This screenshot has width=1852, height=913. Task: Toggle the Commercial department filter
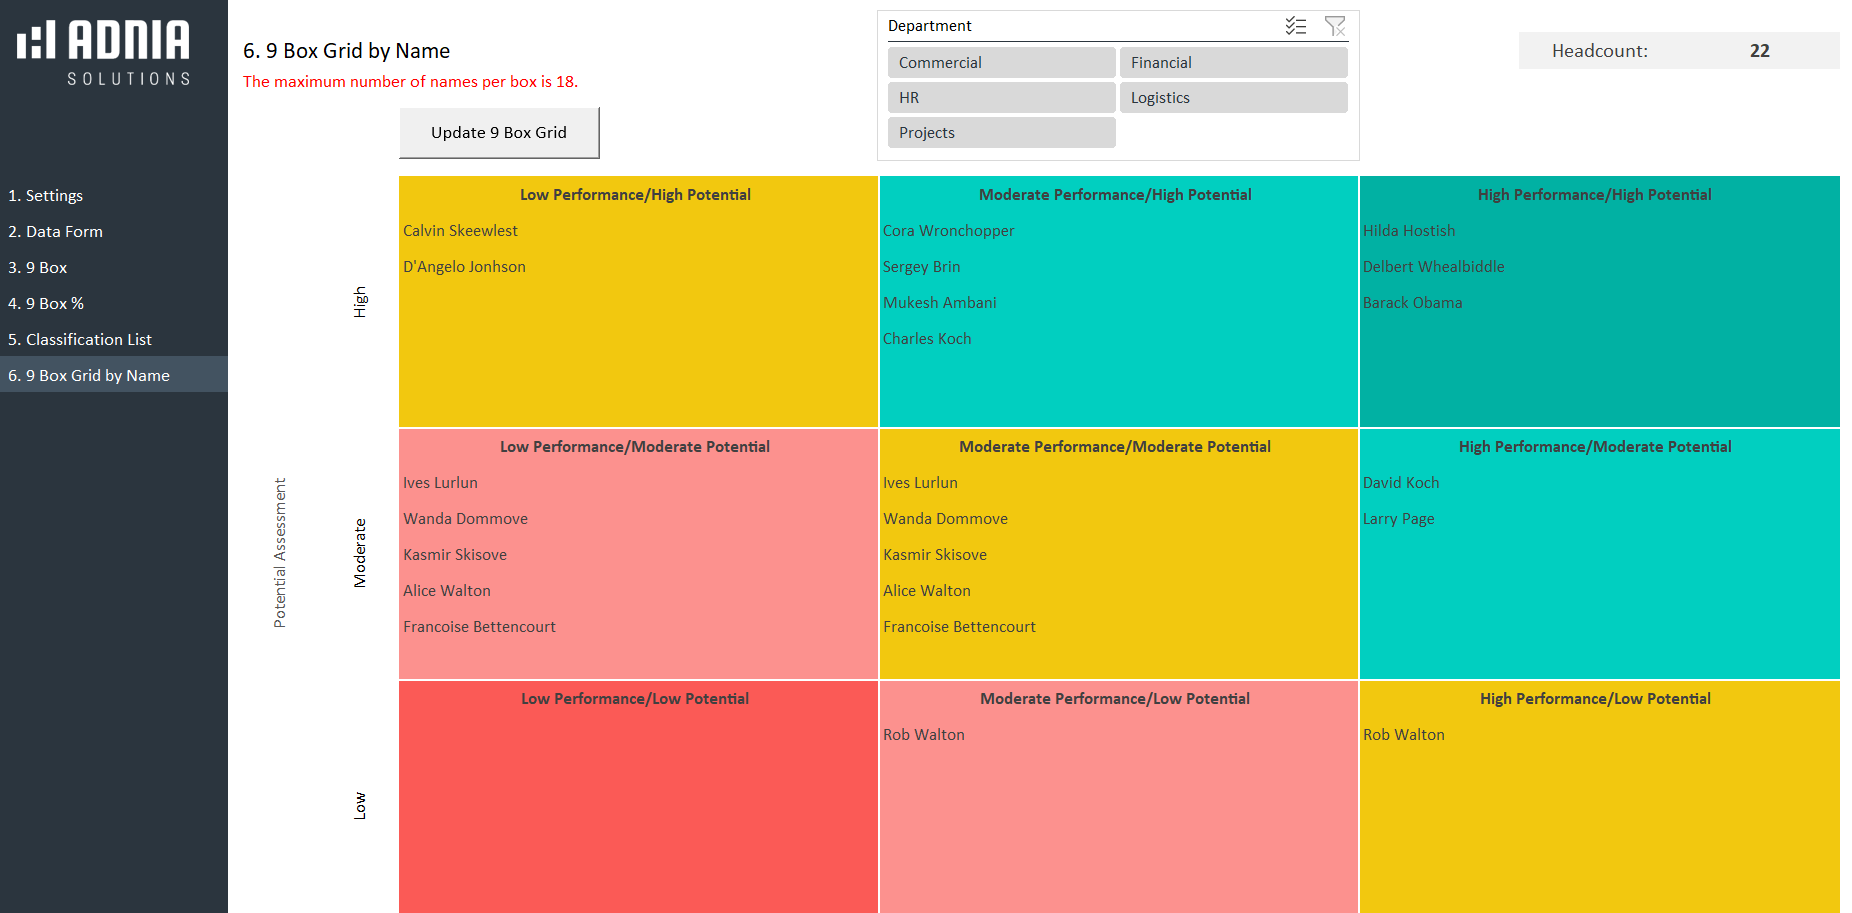pyautogui.click(x=1001, y=63)
